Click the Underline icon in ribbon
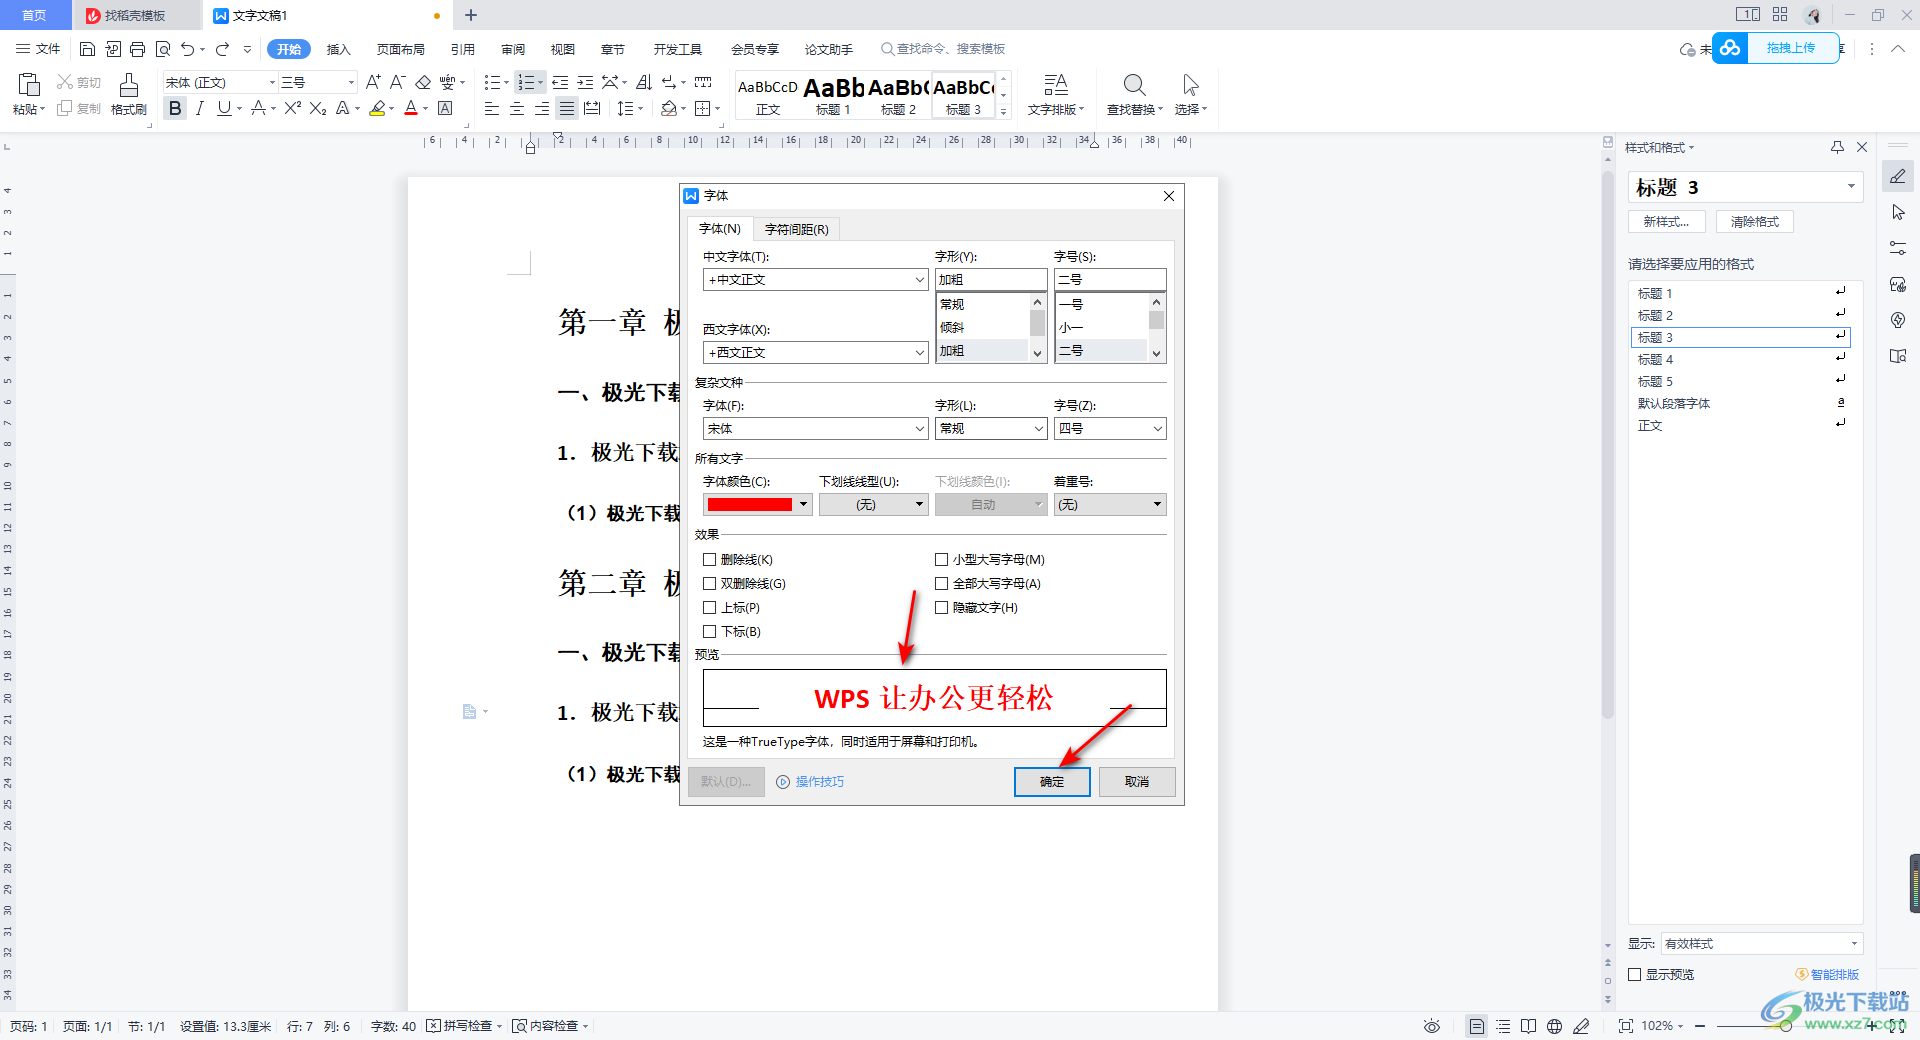Viewport: 1920px width, 1040px height. [224, 108]
